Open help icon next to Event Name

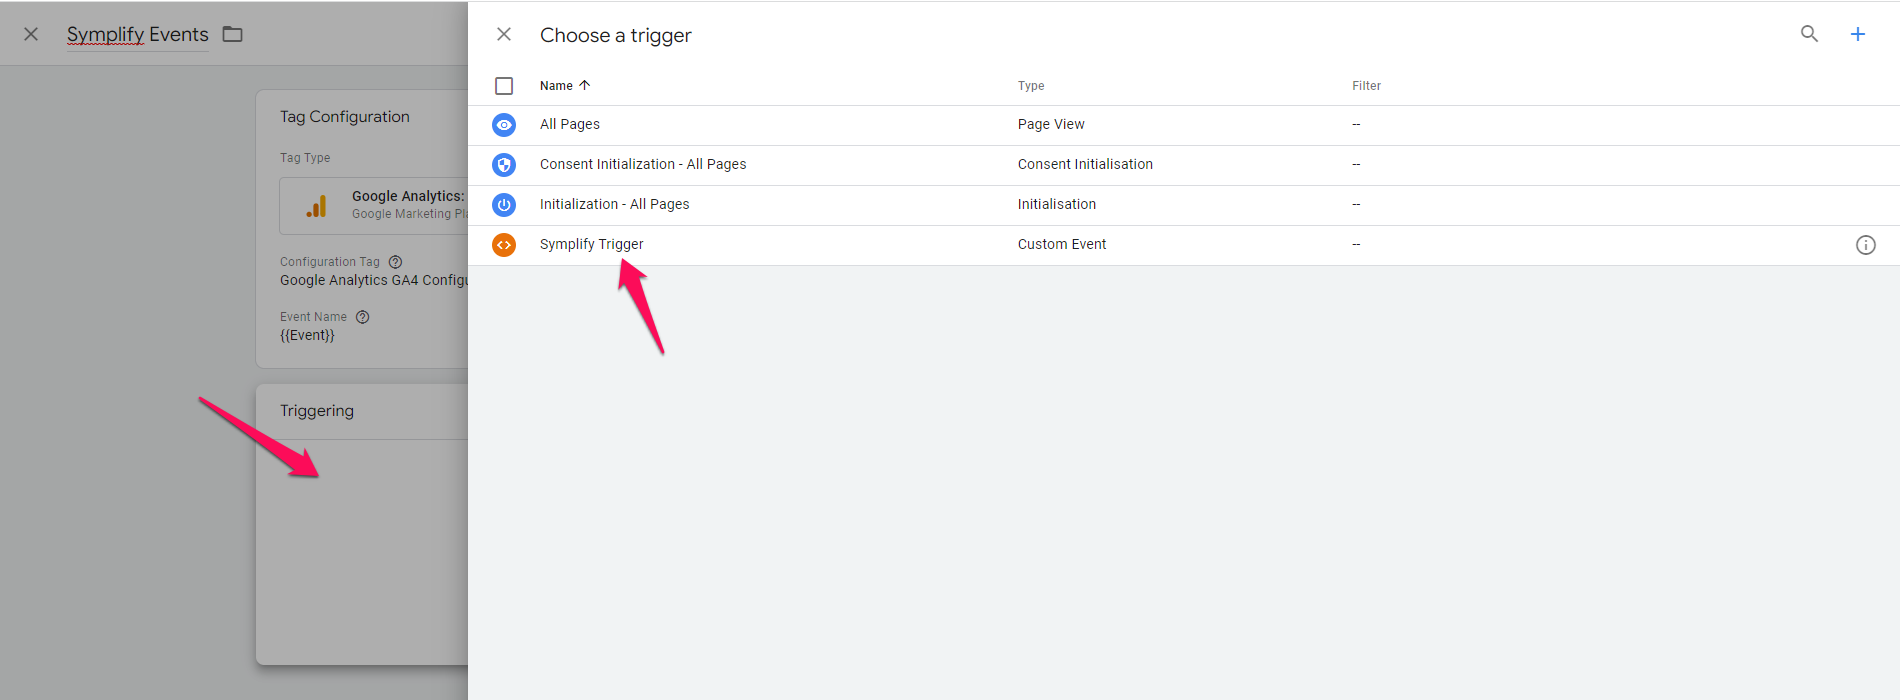363,317
